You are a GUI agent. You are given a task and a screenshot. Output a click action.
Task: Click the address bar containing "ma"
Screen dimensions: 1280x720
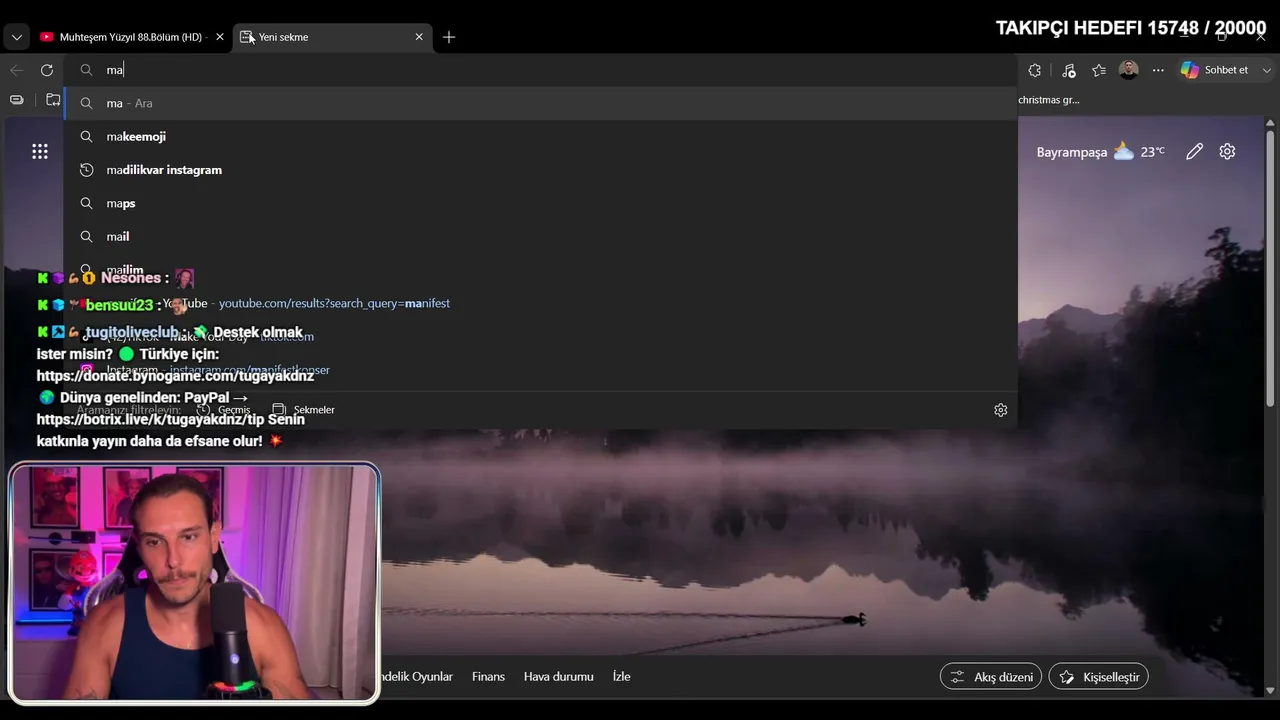coord(540,70)
